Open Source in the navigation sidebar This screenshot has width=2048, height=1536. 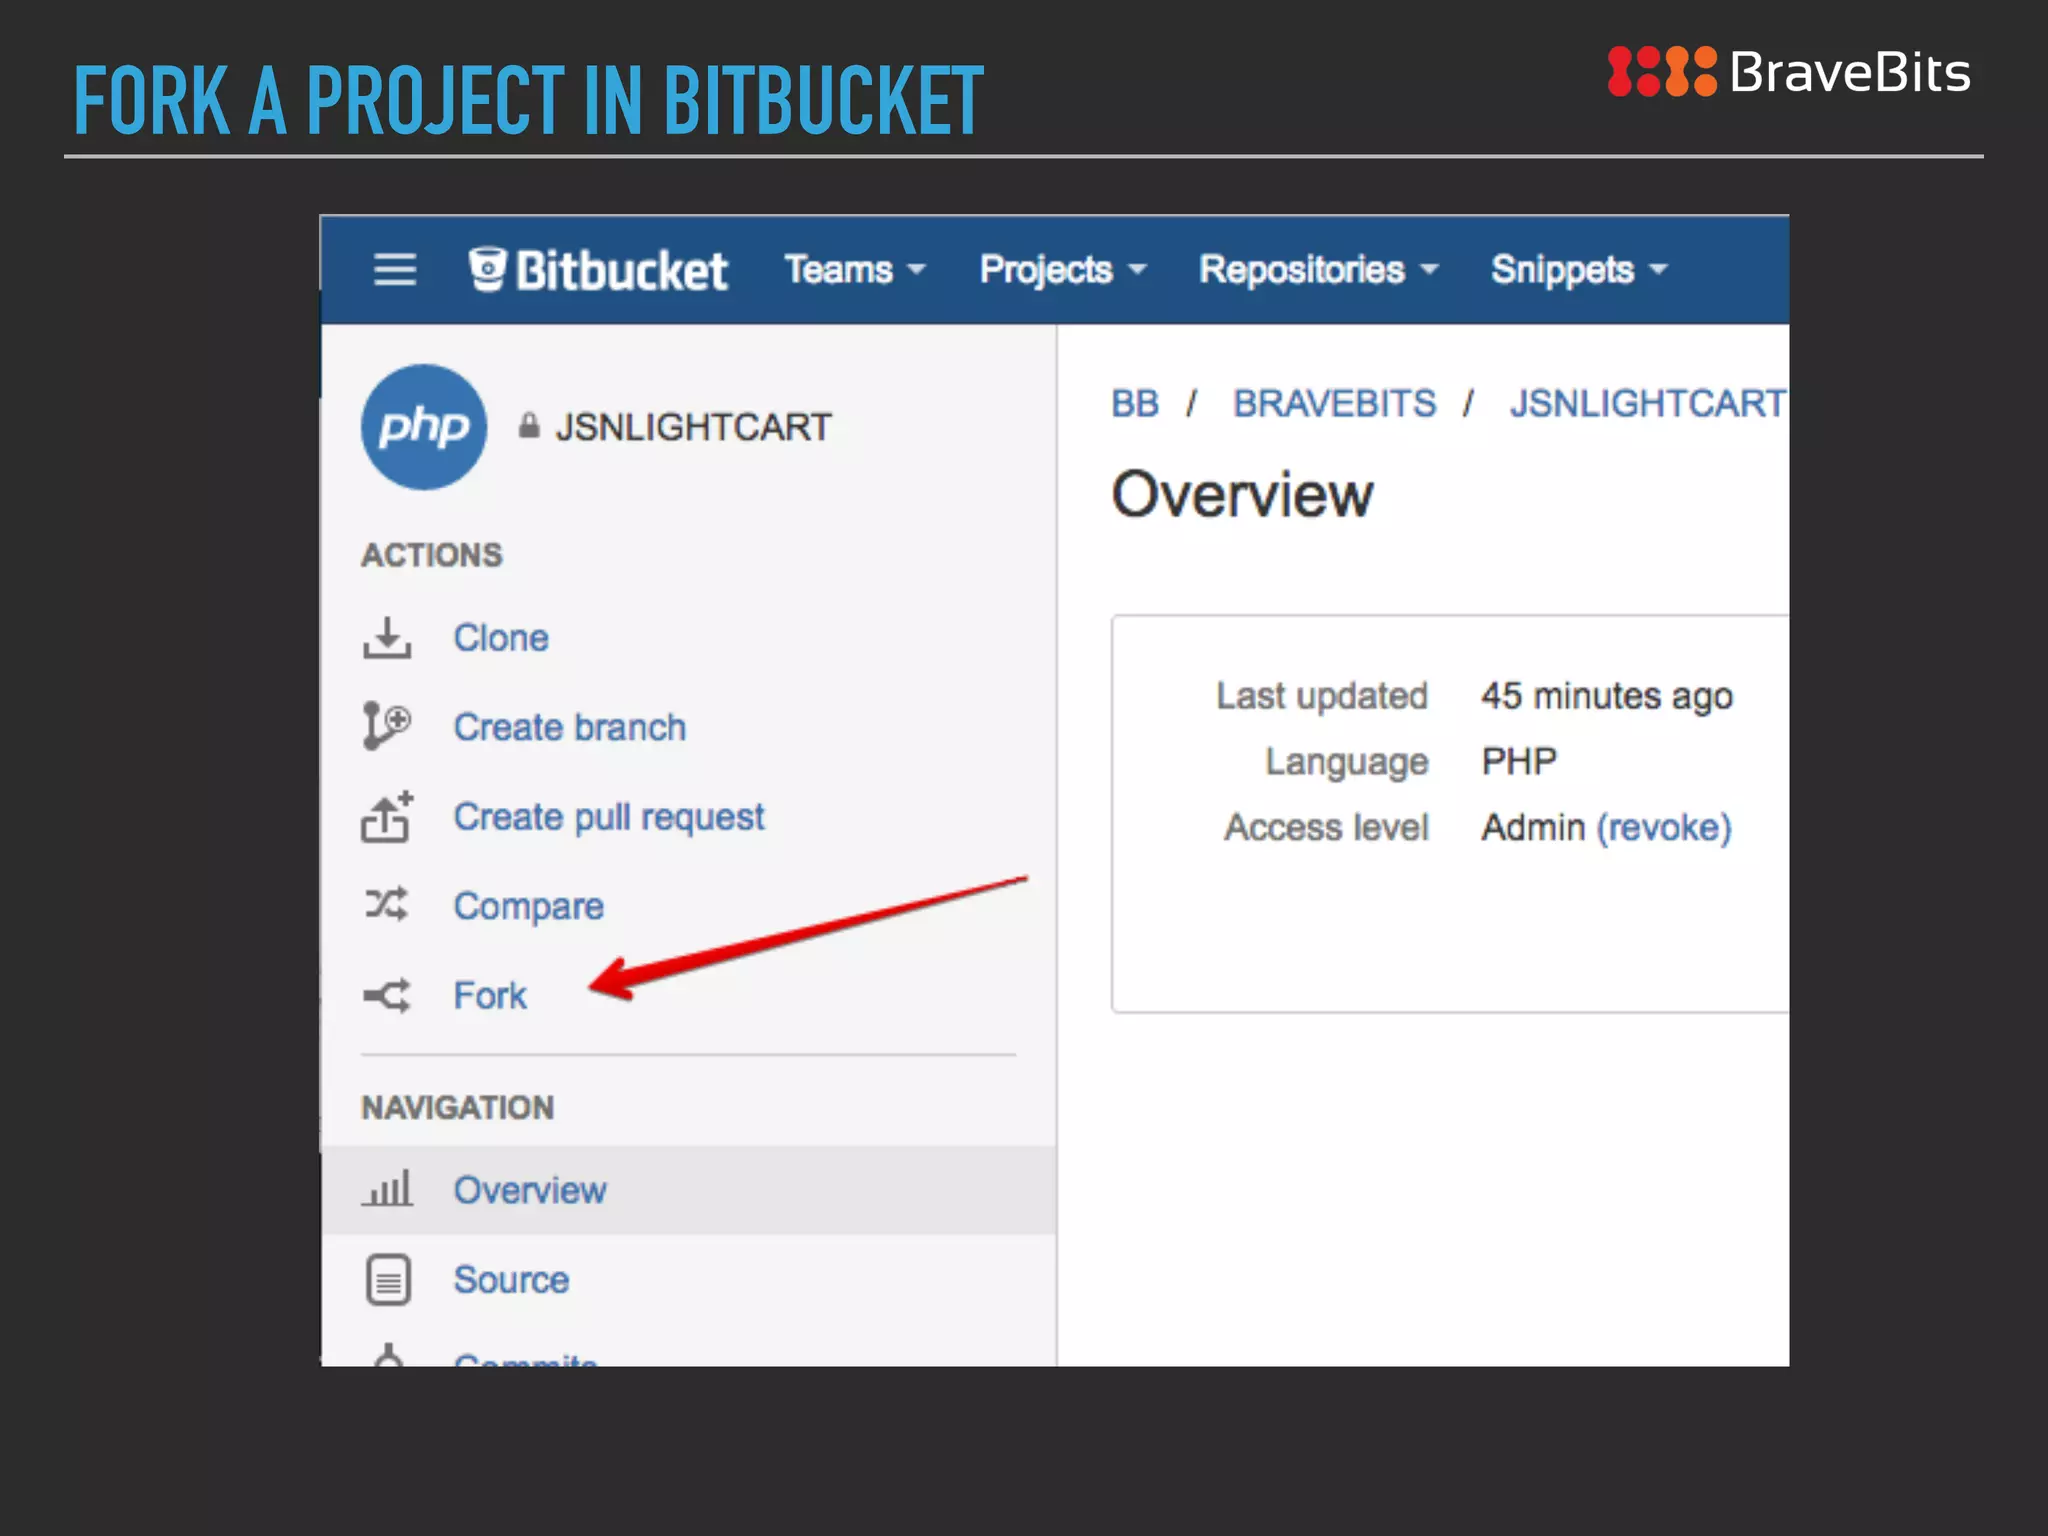pyautogui.click(x=511, y=1280)
